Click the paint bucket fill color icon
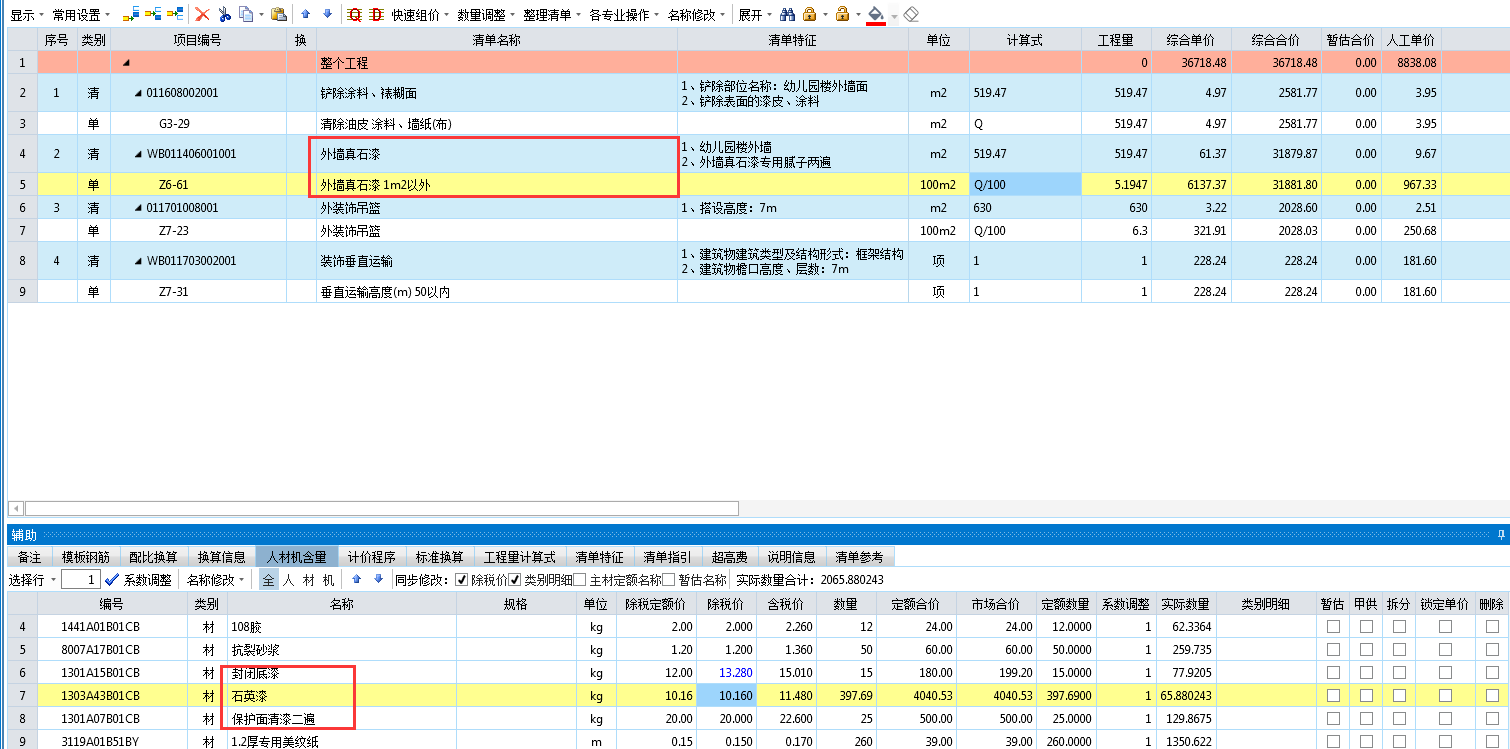 tap(876, 15)
